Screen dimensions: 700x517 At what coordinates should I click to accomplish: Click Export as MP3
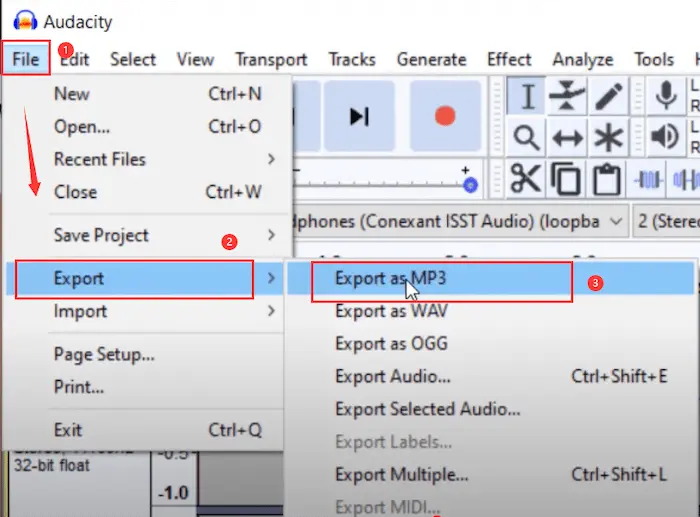pos(491,279)
